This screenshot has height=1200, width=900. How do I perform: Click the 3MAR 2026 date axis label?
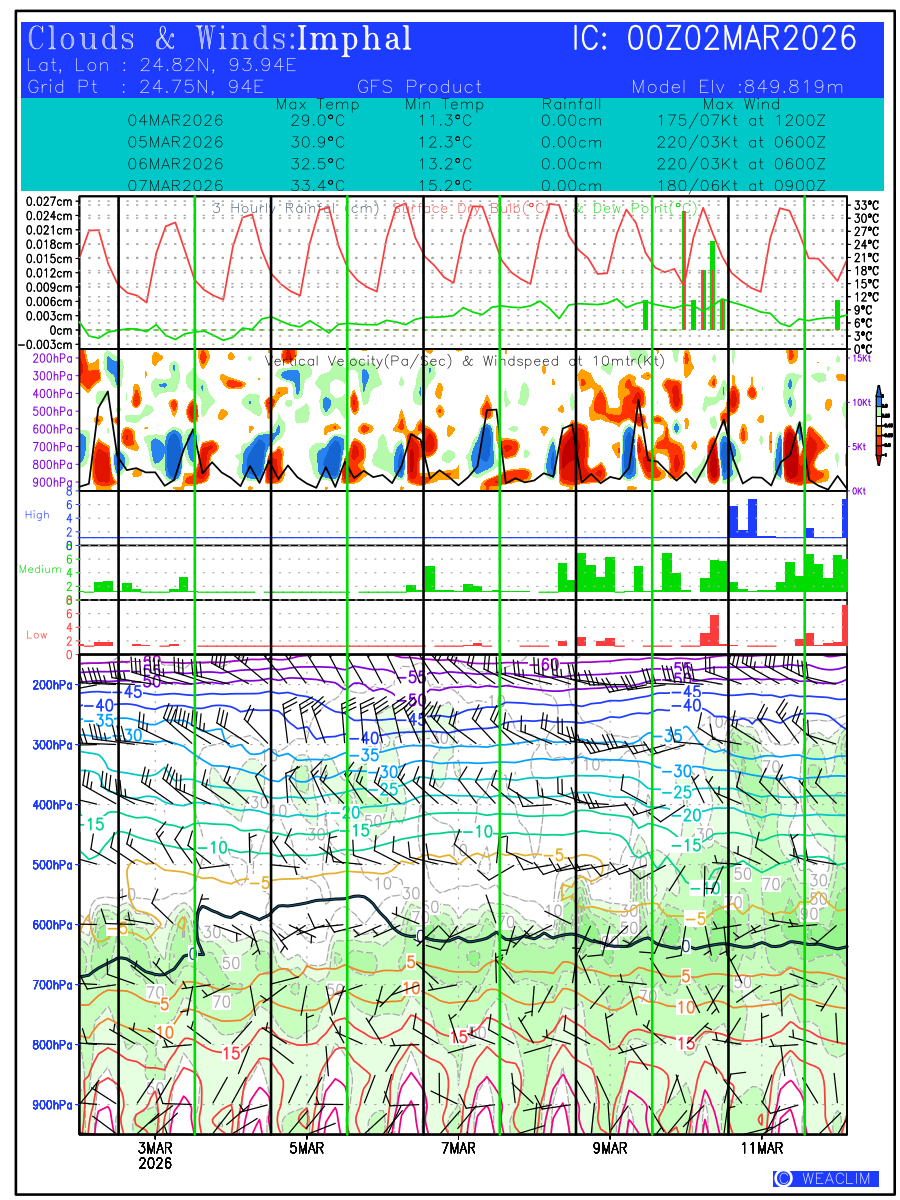[156, 1155]
